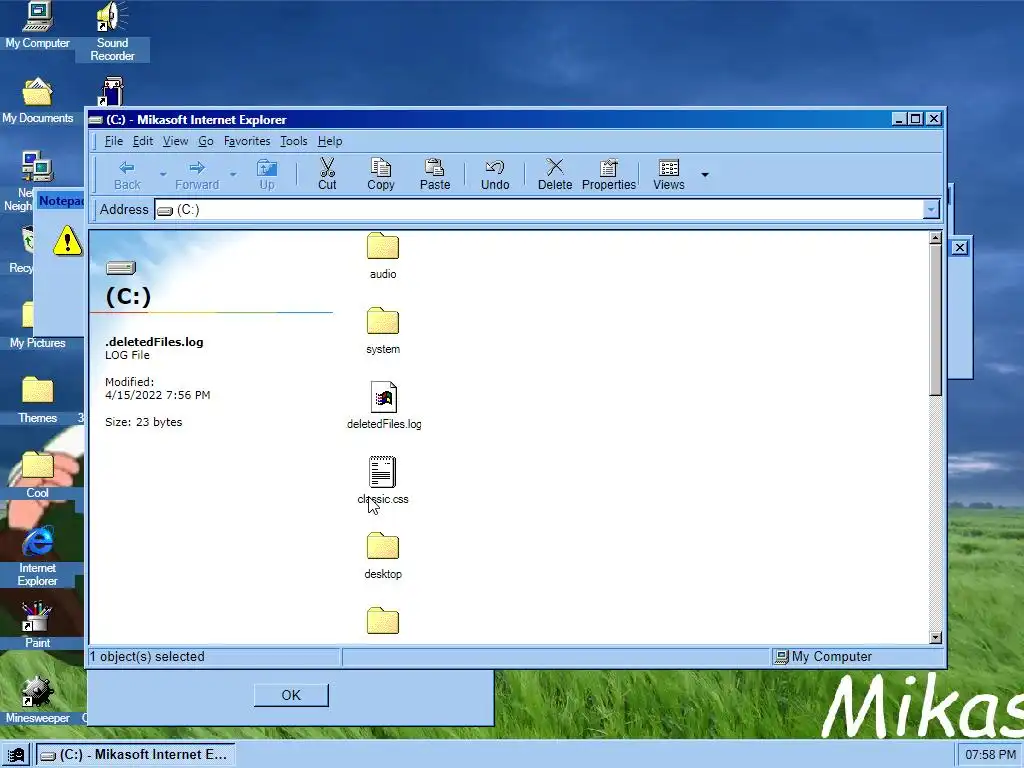The image size is (1024, 768).
Task: Click the 'Size: 23 bytes' text
Action: pos(144,422)
